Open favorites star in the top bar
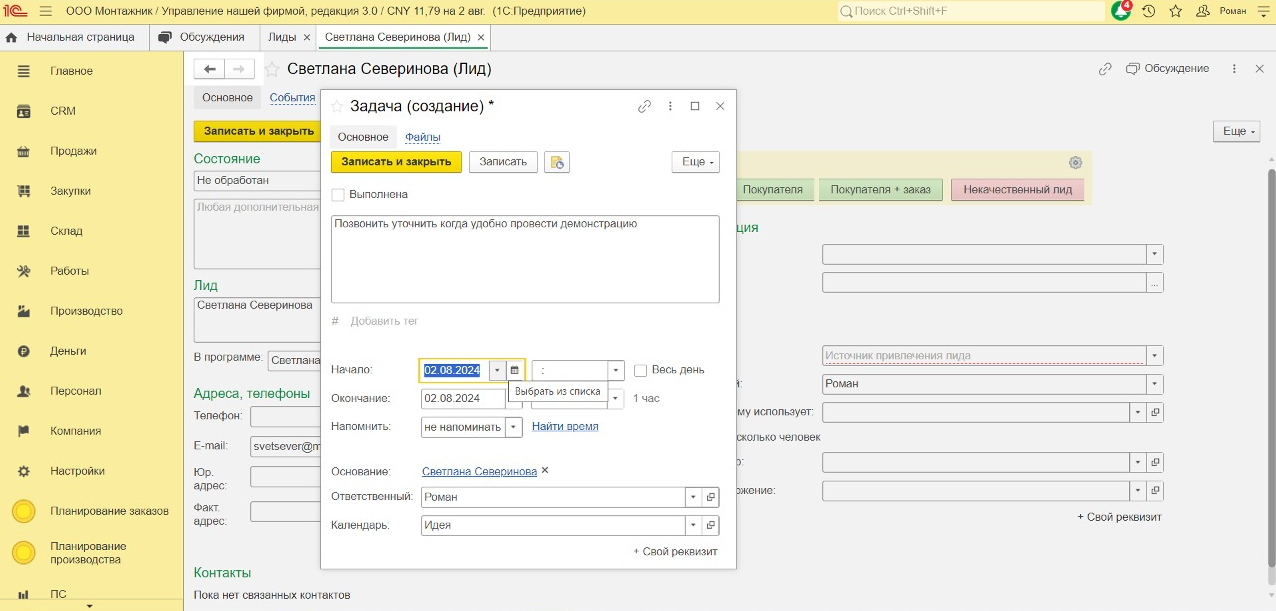Screen dimensions: 1276x611 (x=1176, y=11)
